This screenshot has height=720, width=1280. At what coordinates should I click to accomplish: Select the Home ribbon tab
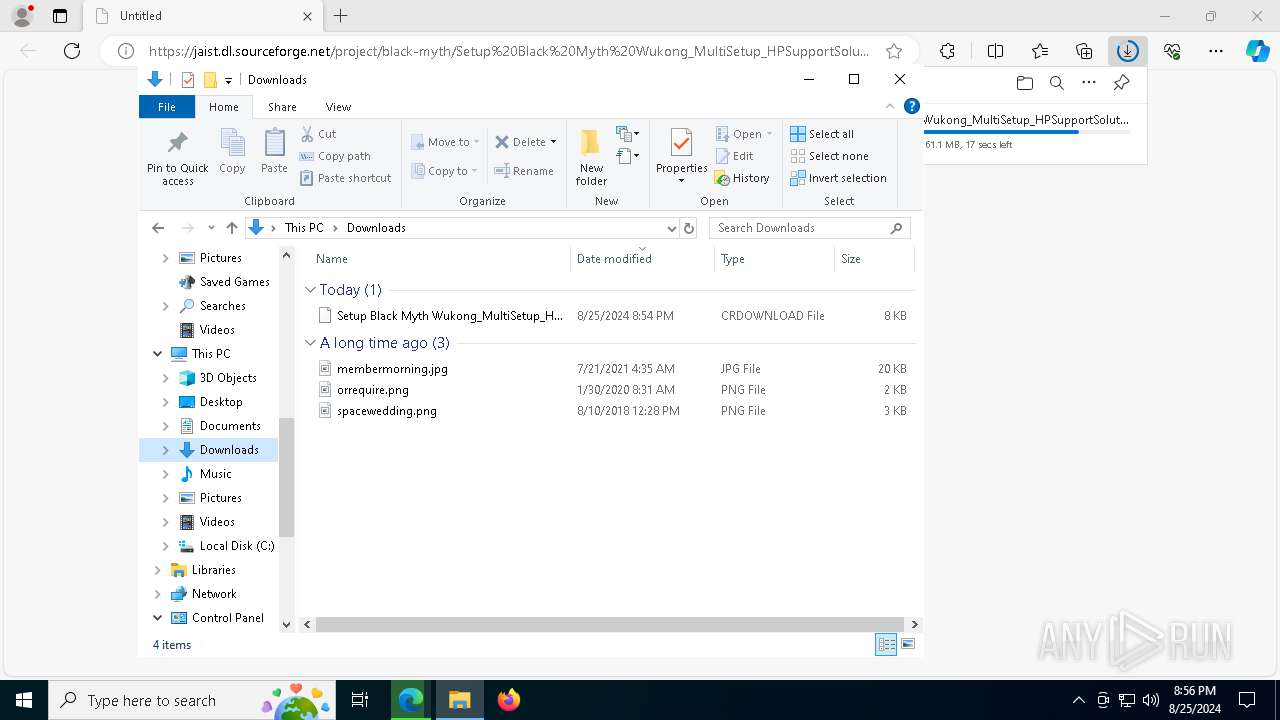click(x=224, y=107)
